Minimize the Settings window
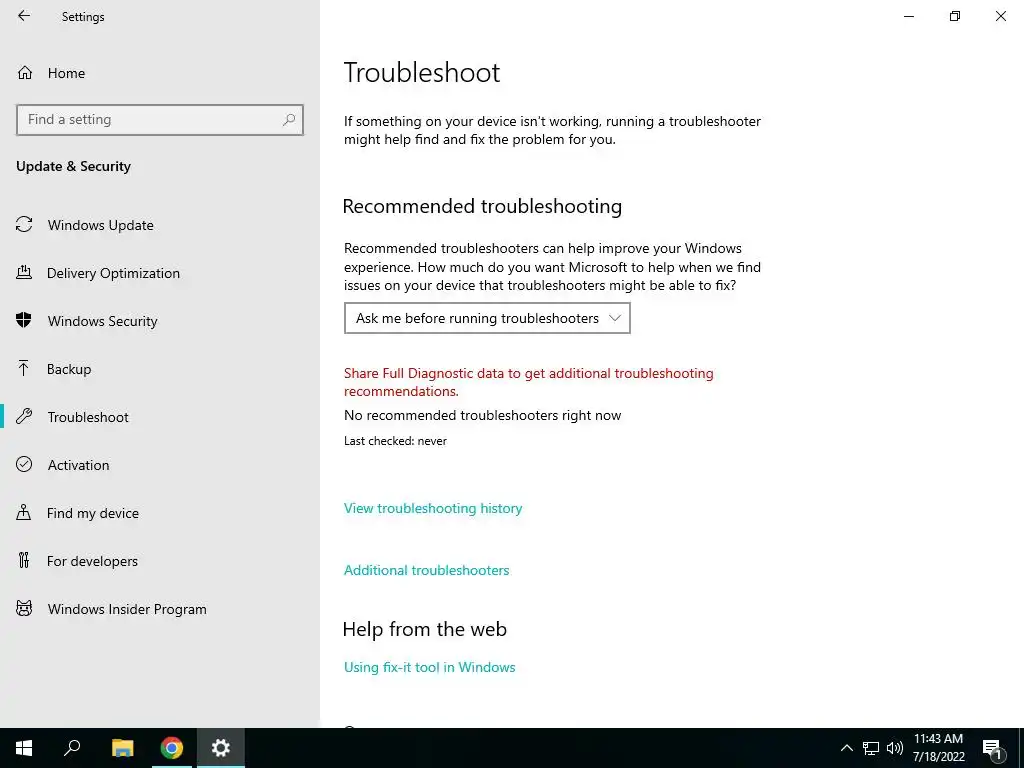The width and height of the screenshot is (1024, 768). pos(909,16)
